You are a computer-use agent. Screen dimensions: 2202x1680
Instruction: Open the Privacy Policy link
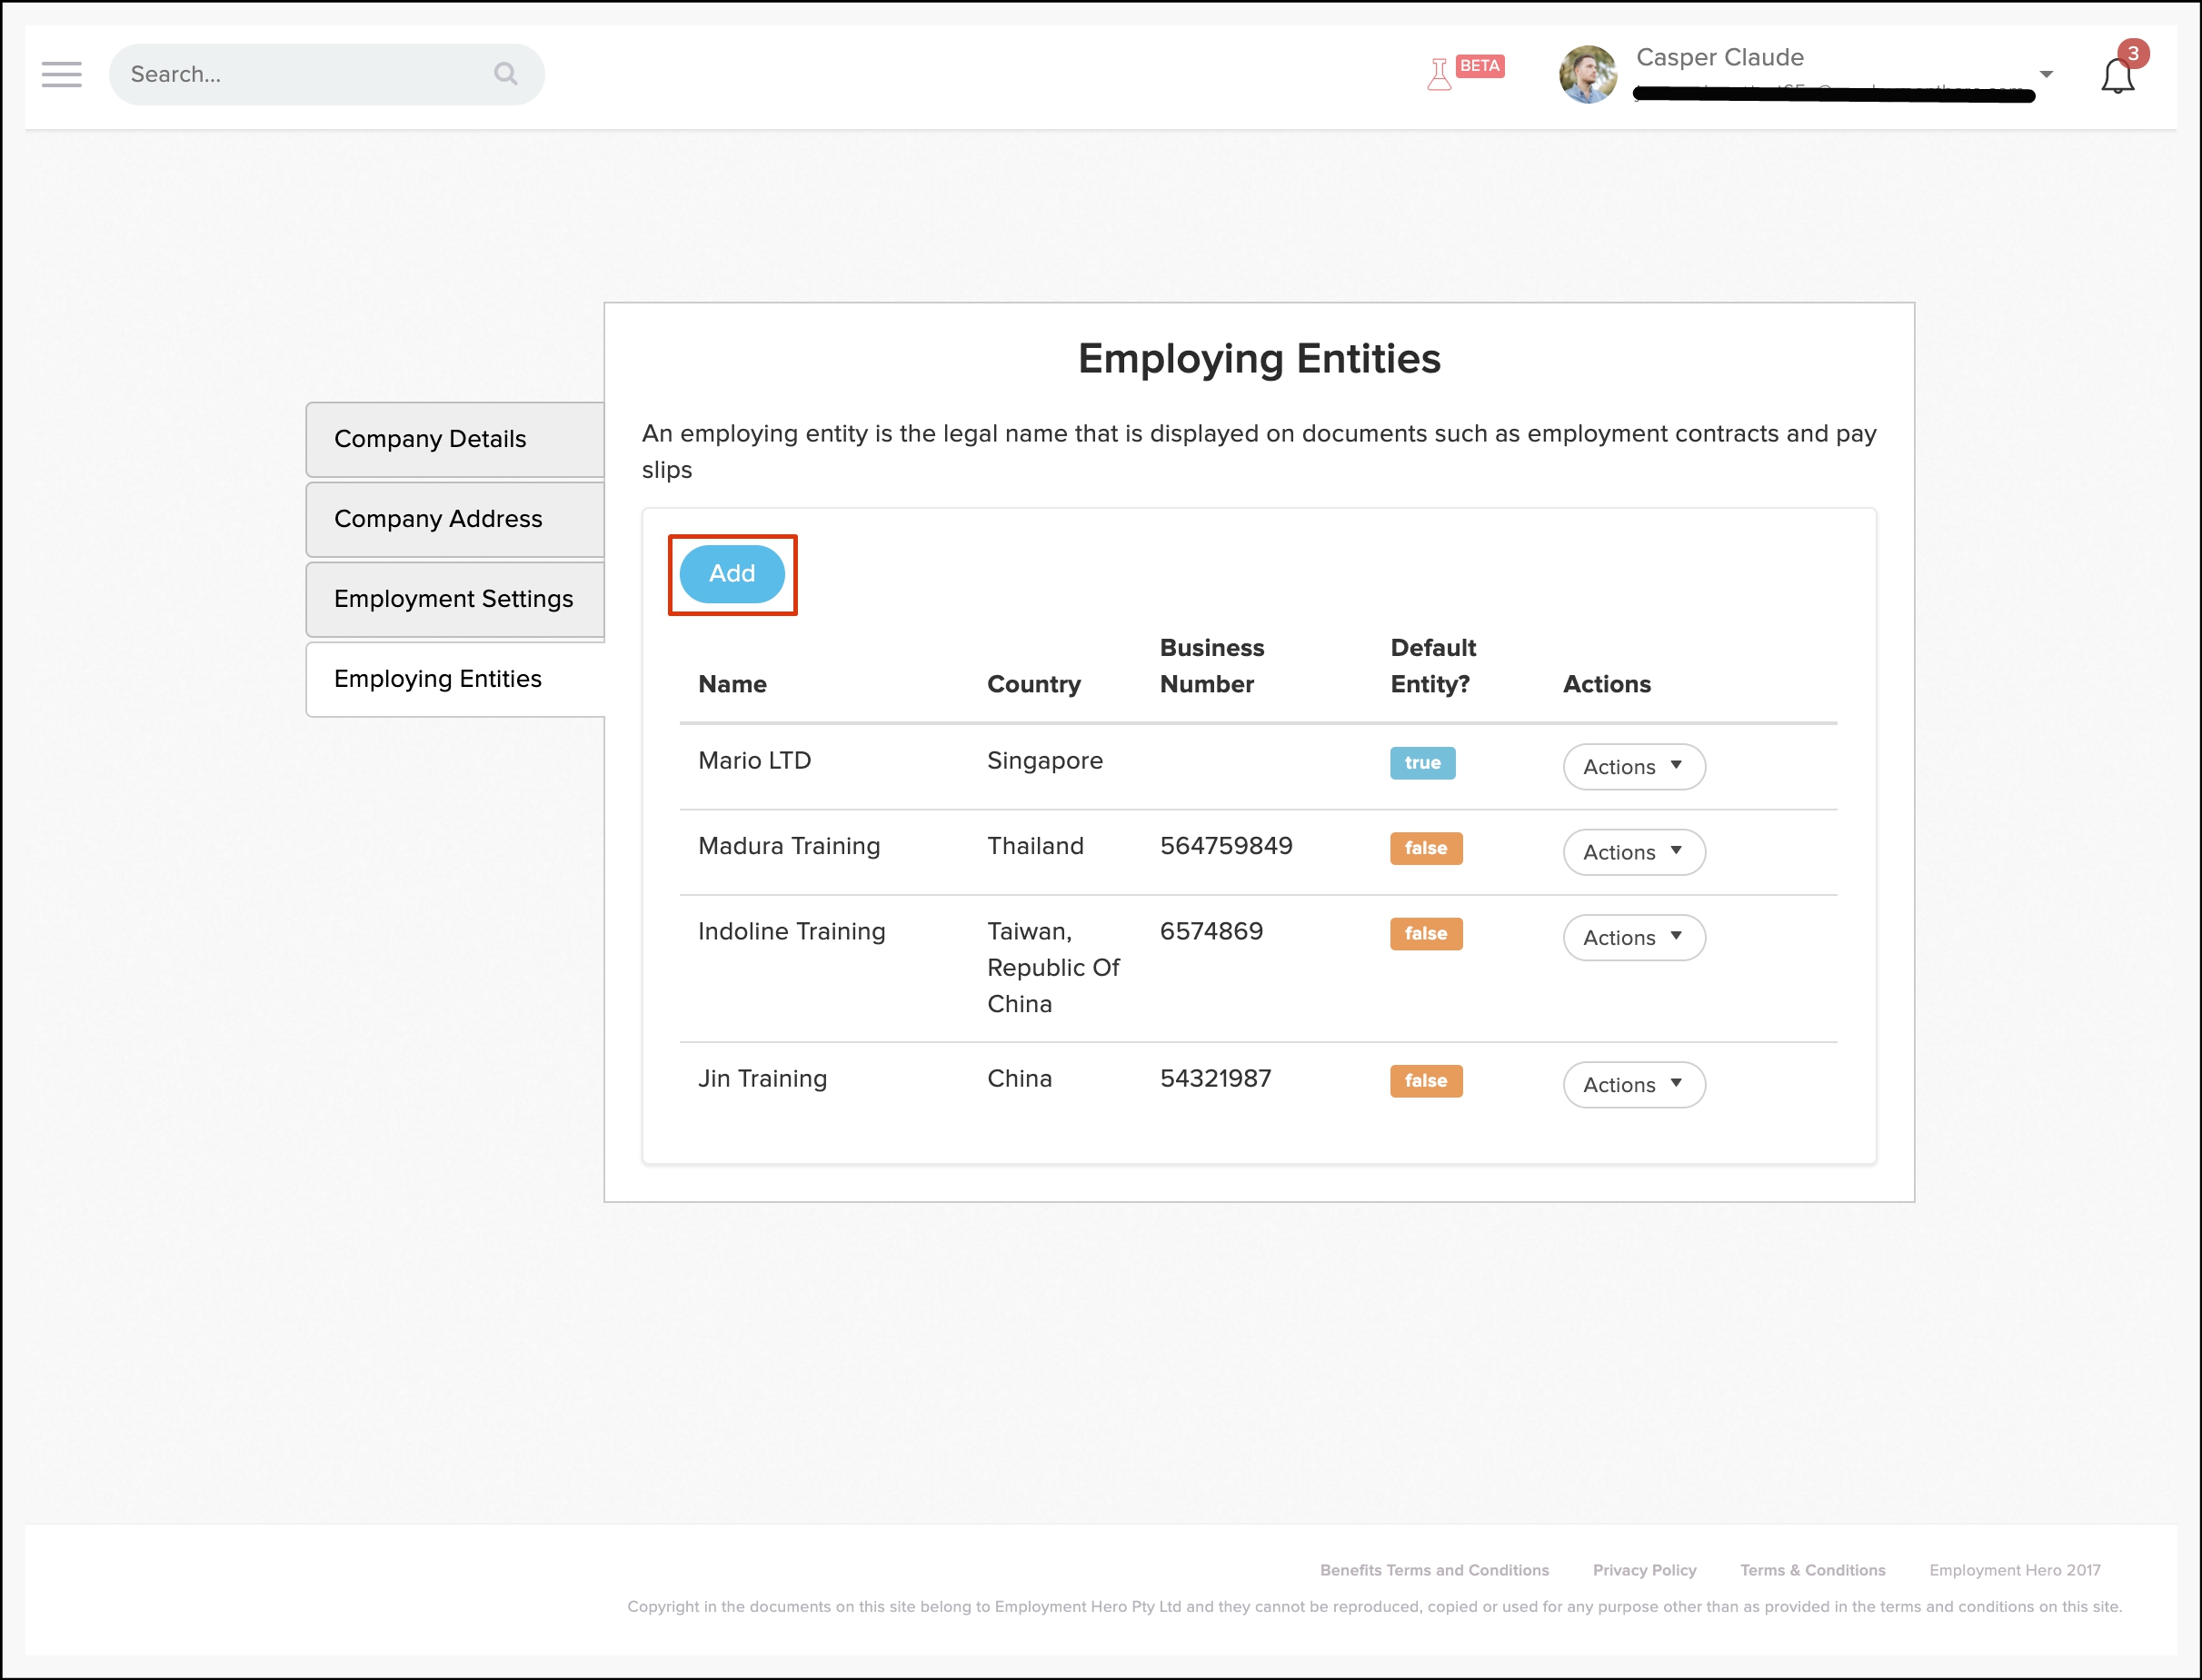[1644, 1570]
